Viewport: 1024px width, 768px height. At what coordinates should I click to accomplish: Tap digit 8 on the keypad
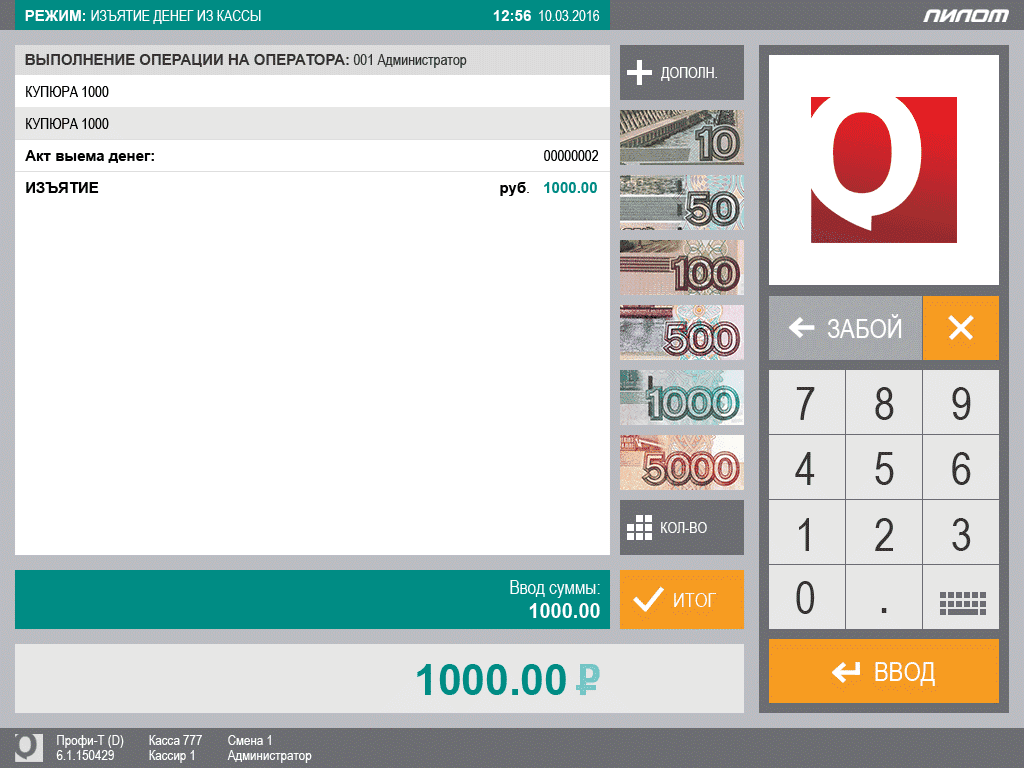[884, 402]
